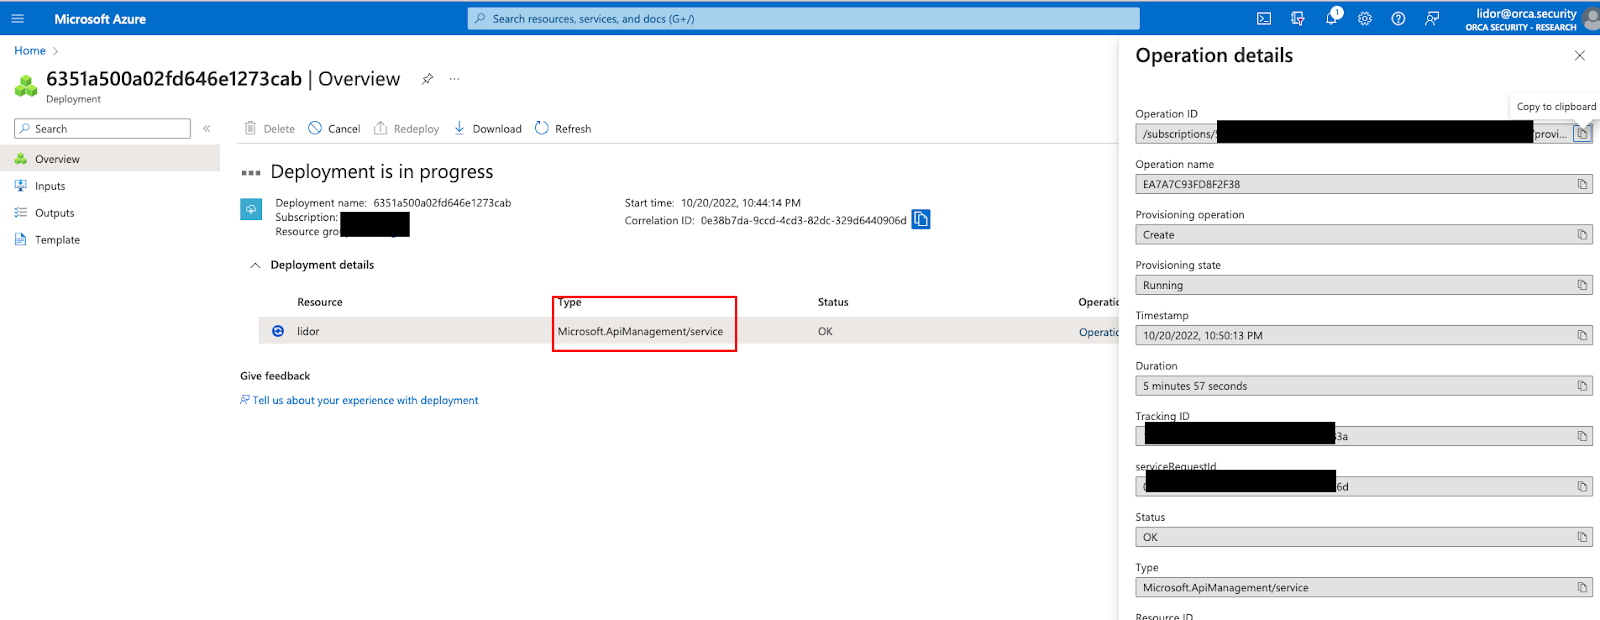Click the Microsoft.ApiManagement/service cell in the table
This screenshot has width=1600, height=620.
point(640,332)
